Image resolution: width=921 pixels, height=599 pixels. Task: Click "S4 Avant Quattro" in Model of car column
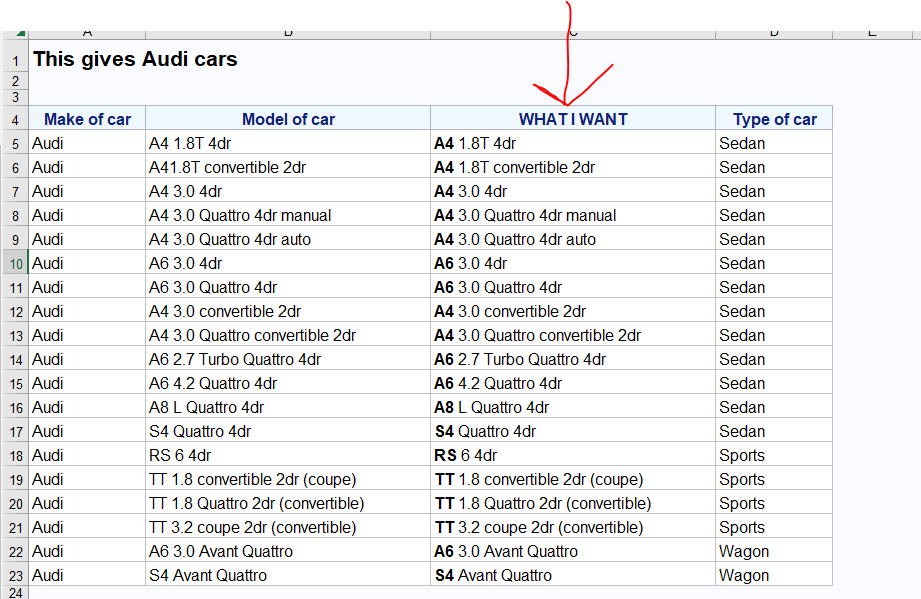[208, 576]
